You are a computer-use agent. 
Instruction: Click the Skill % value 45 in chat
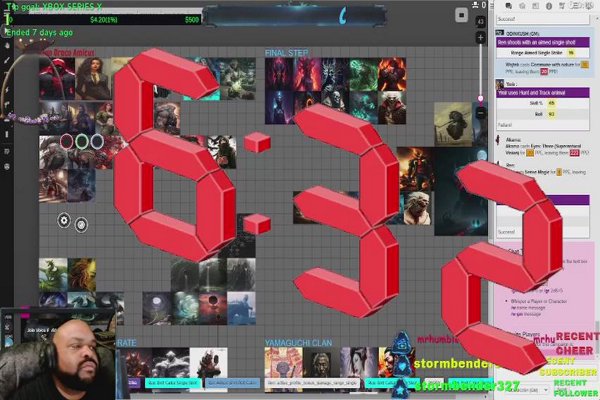551,103
